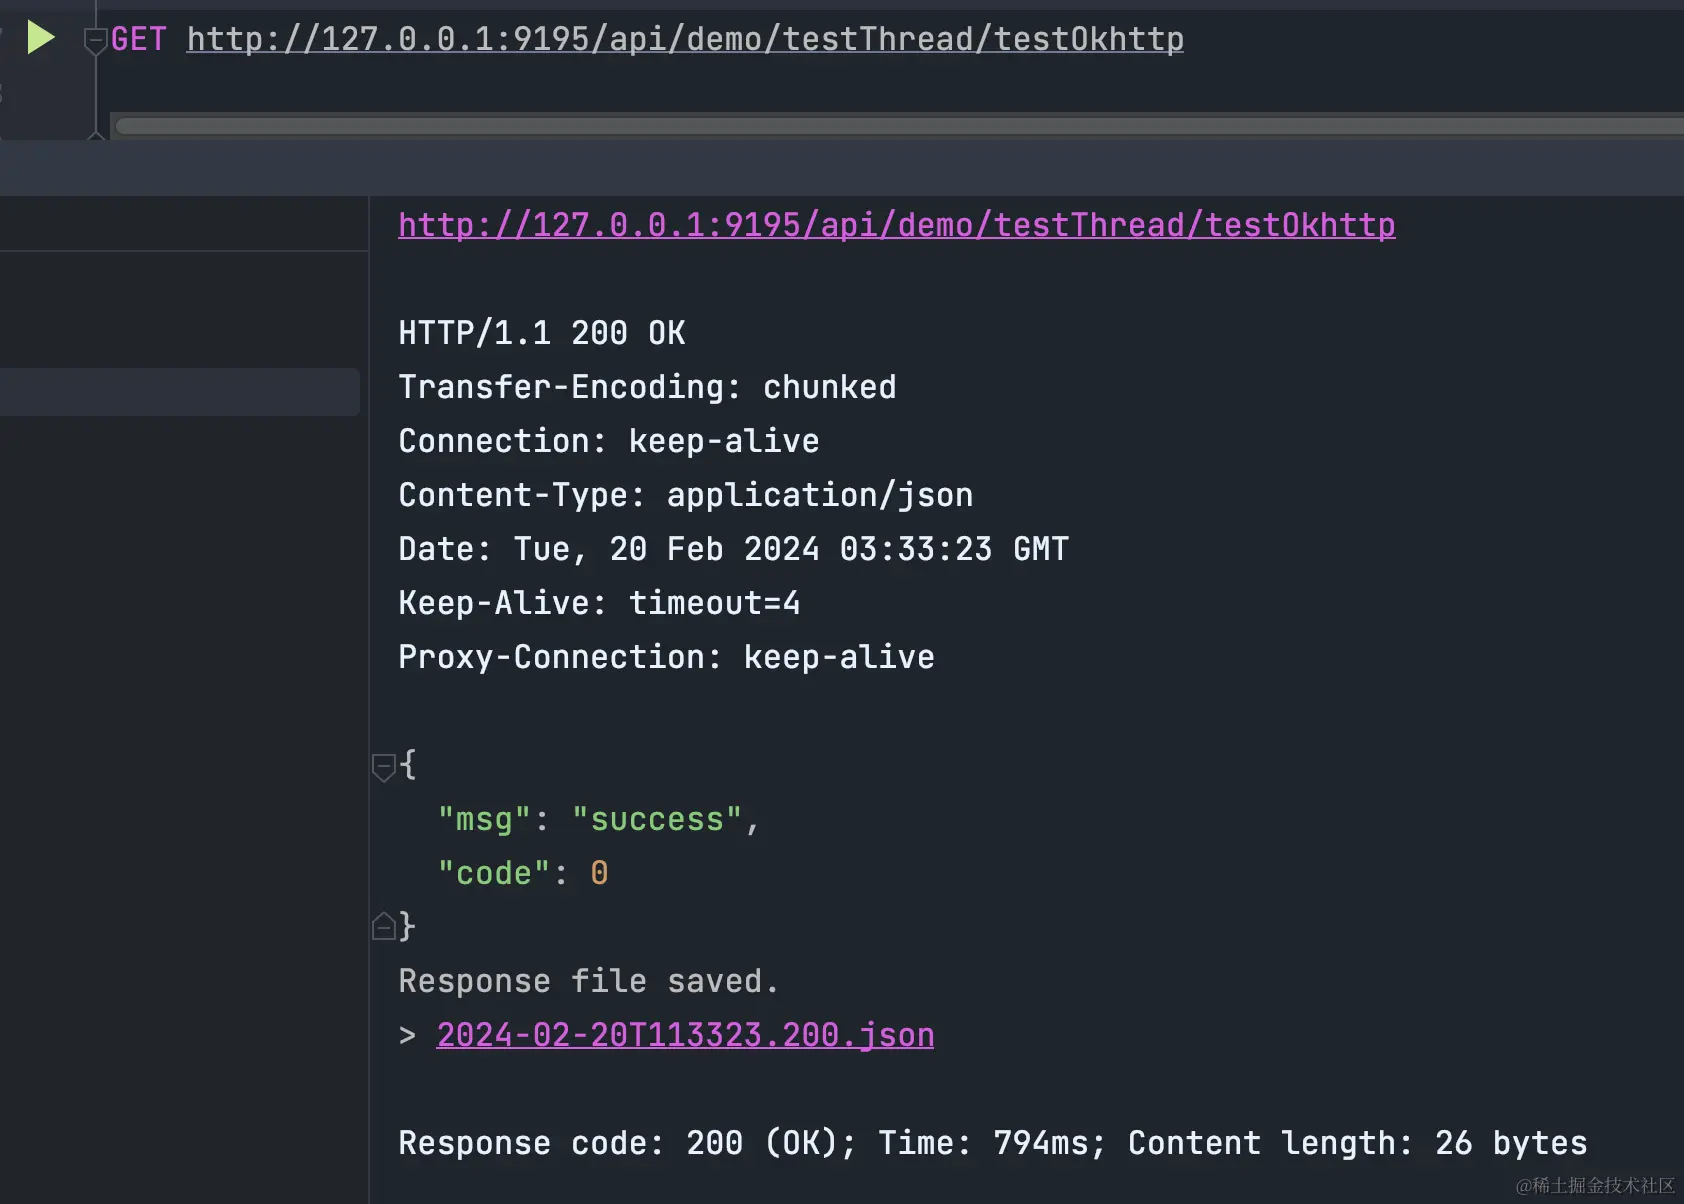Click the GET method keyword
The width and height of the screenshot is (1684, 1204).
tap(139, 39)
